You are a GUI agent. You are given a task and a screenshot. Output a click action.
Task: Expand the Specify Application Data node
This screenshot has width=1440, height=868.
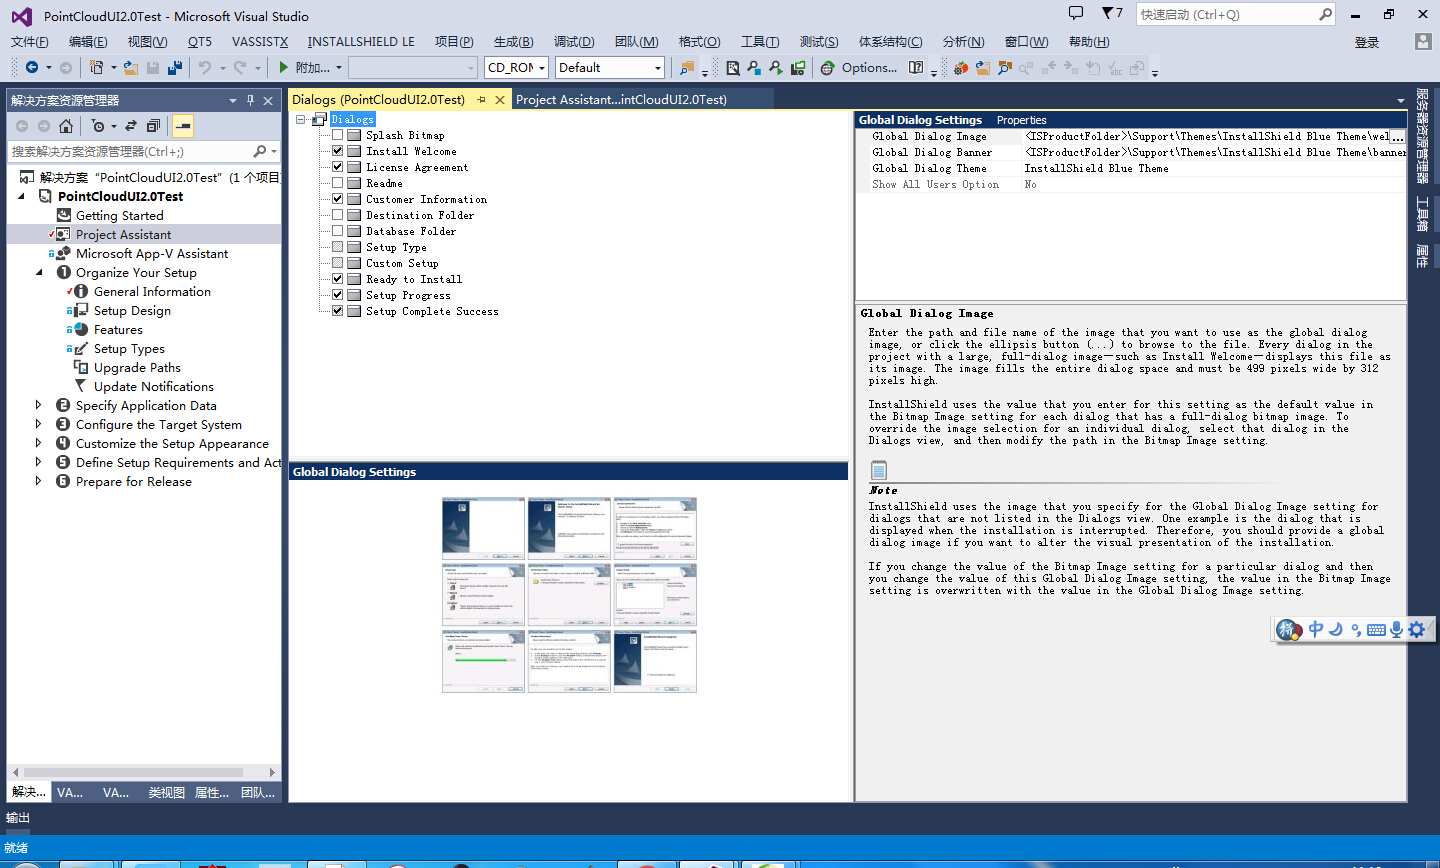pos(39,405)
